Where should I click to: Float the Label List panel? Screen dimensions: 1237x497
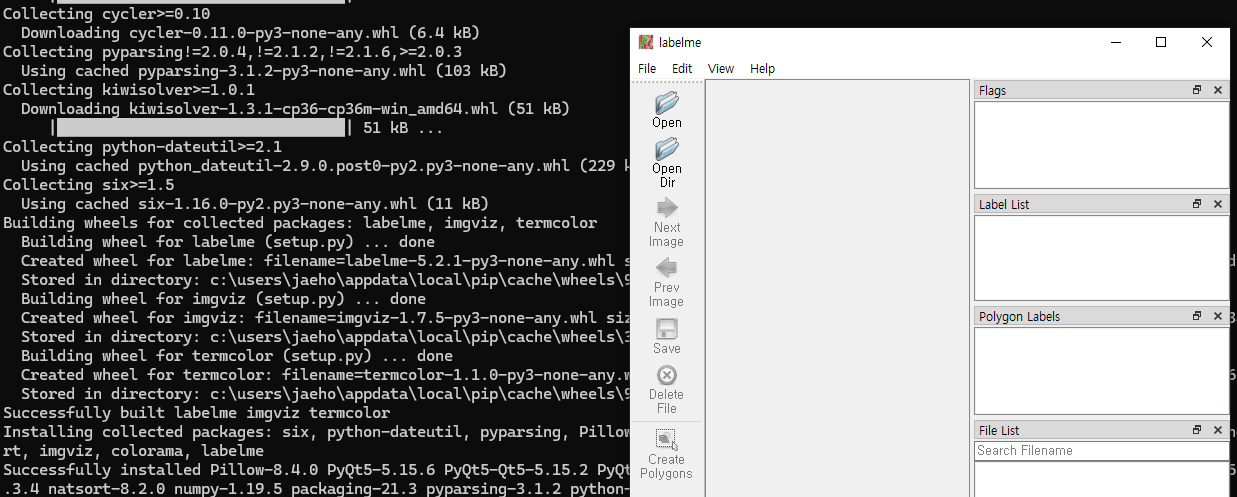1197,204
